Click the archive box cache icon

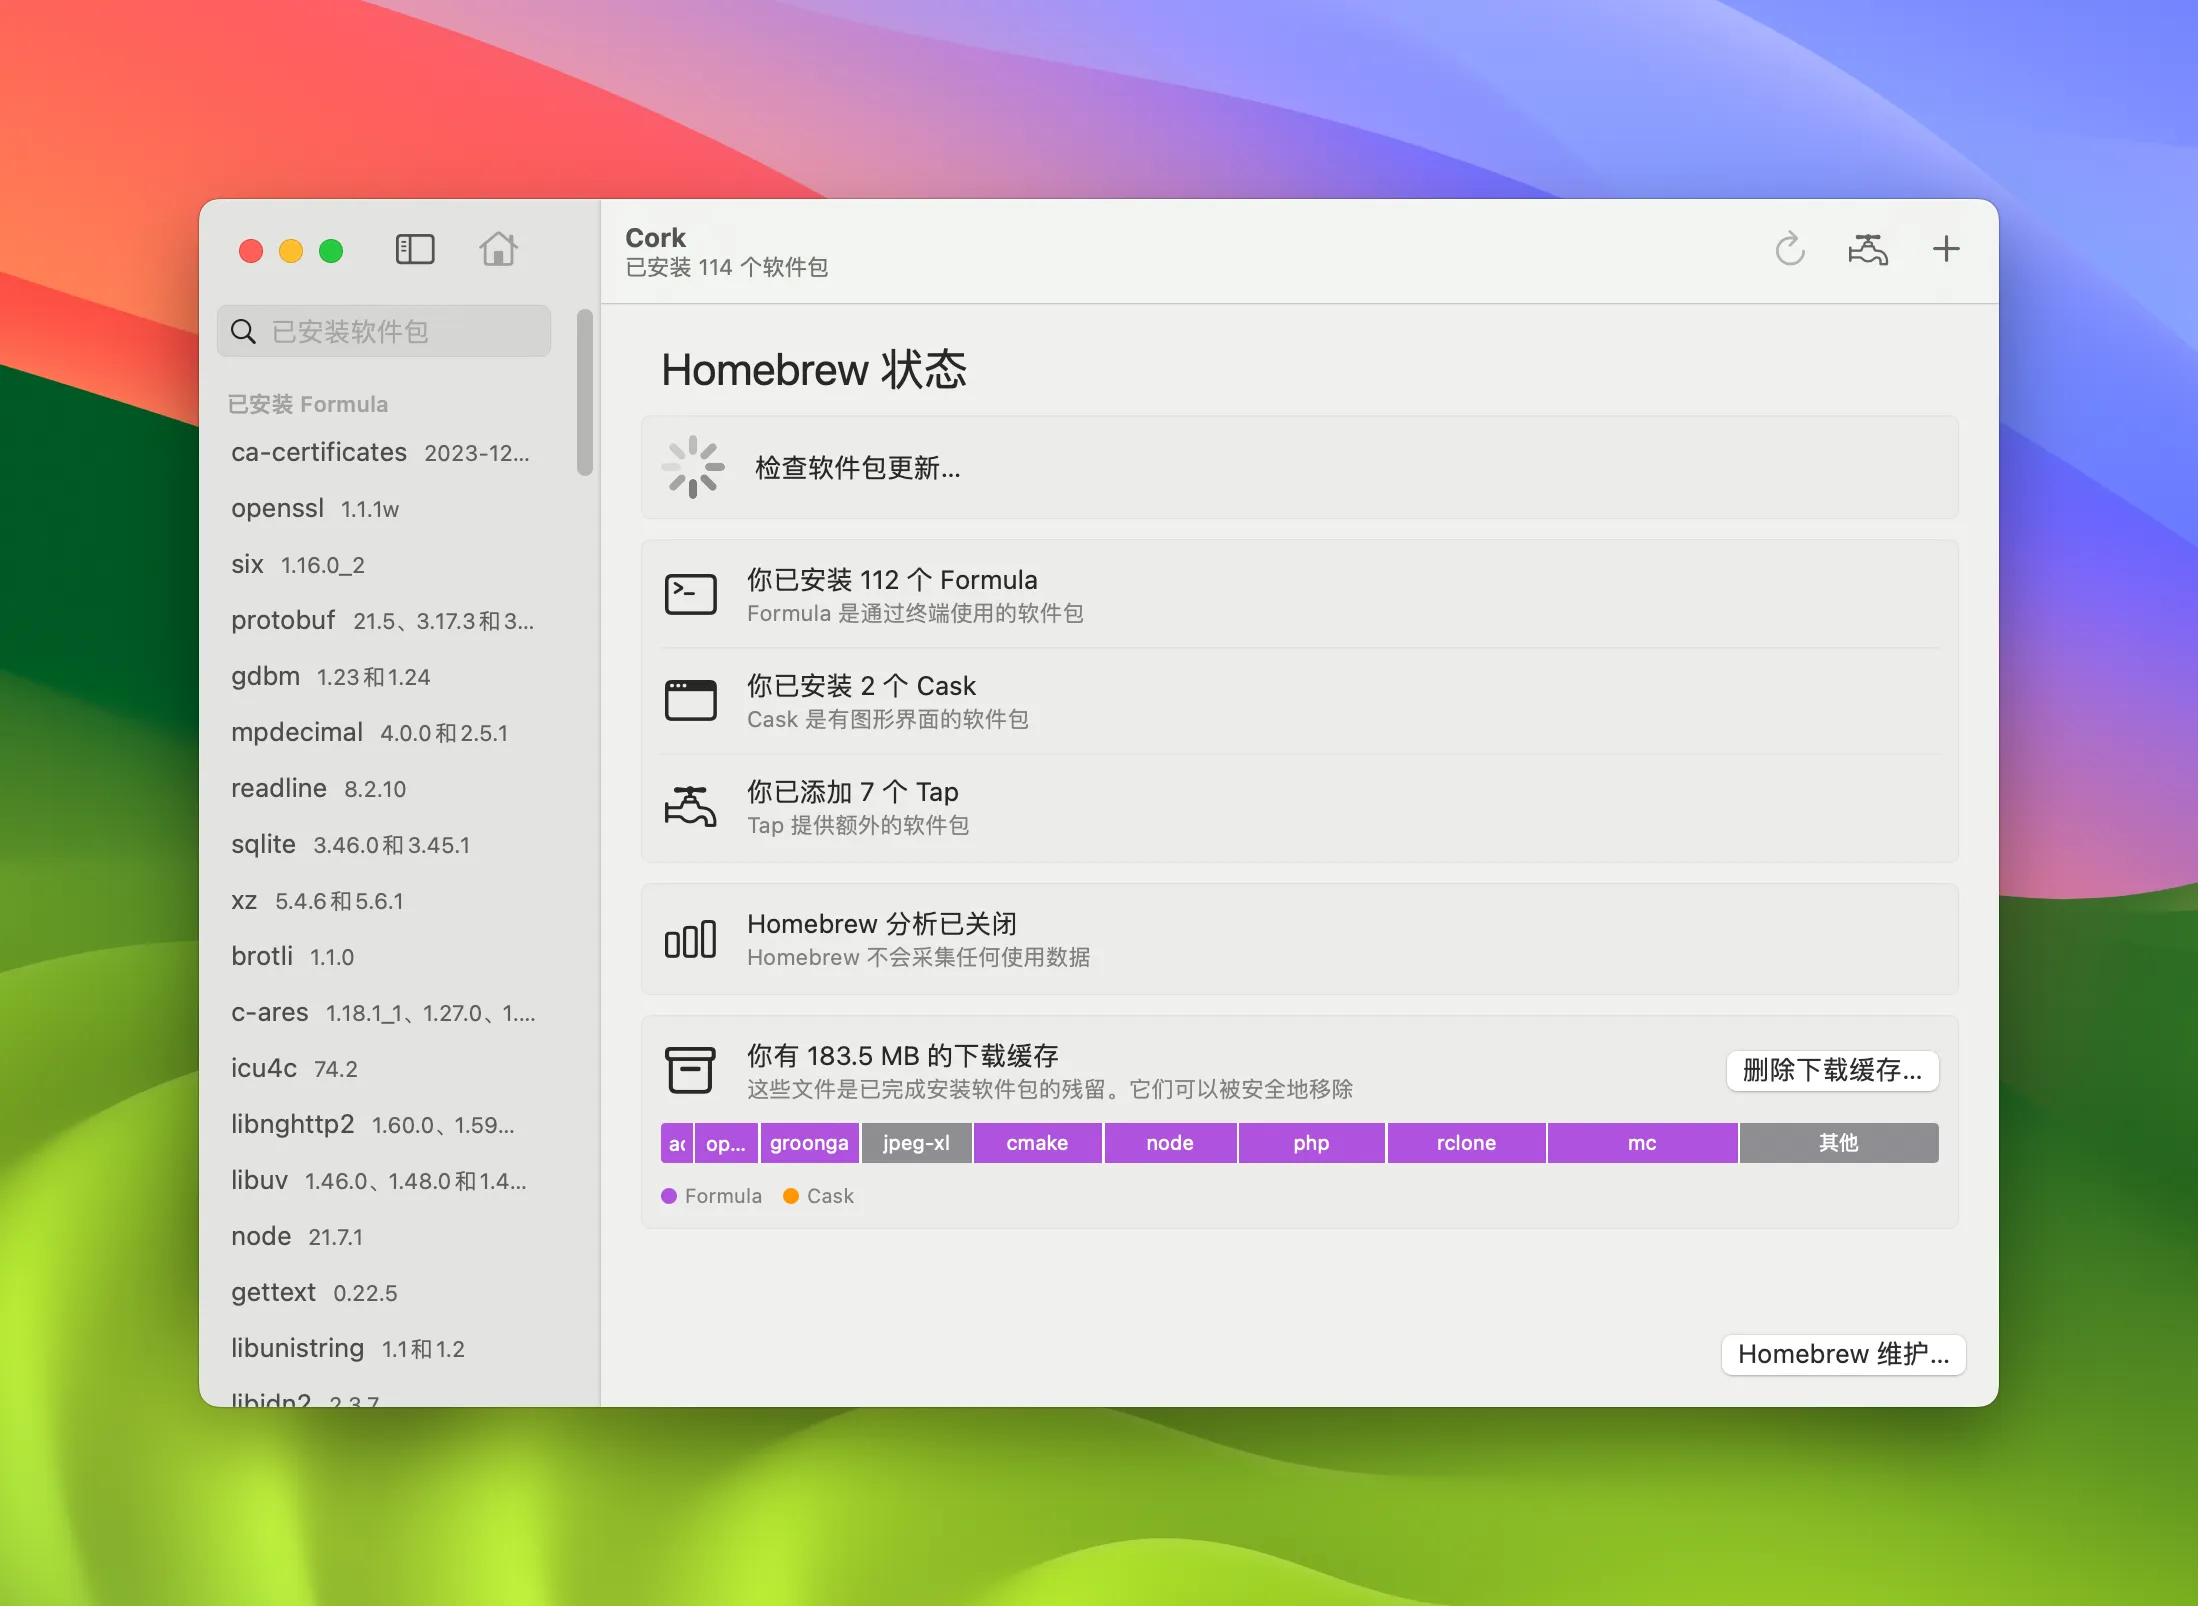tap(690, 1070)
